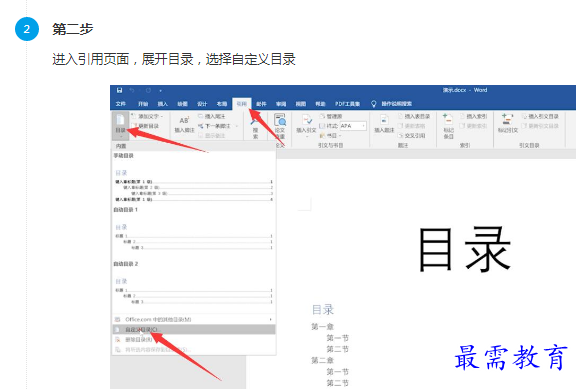Select the 引用 (References) ribbon tab
Screen dimensions: 576x389
241,104
